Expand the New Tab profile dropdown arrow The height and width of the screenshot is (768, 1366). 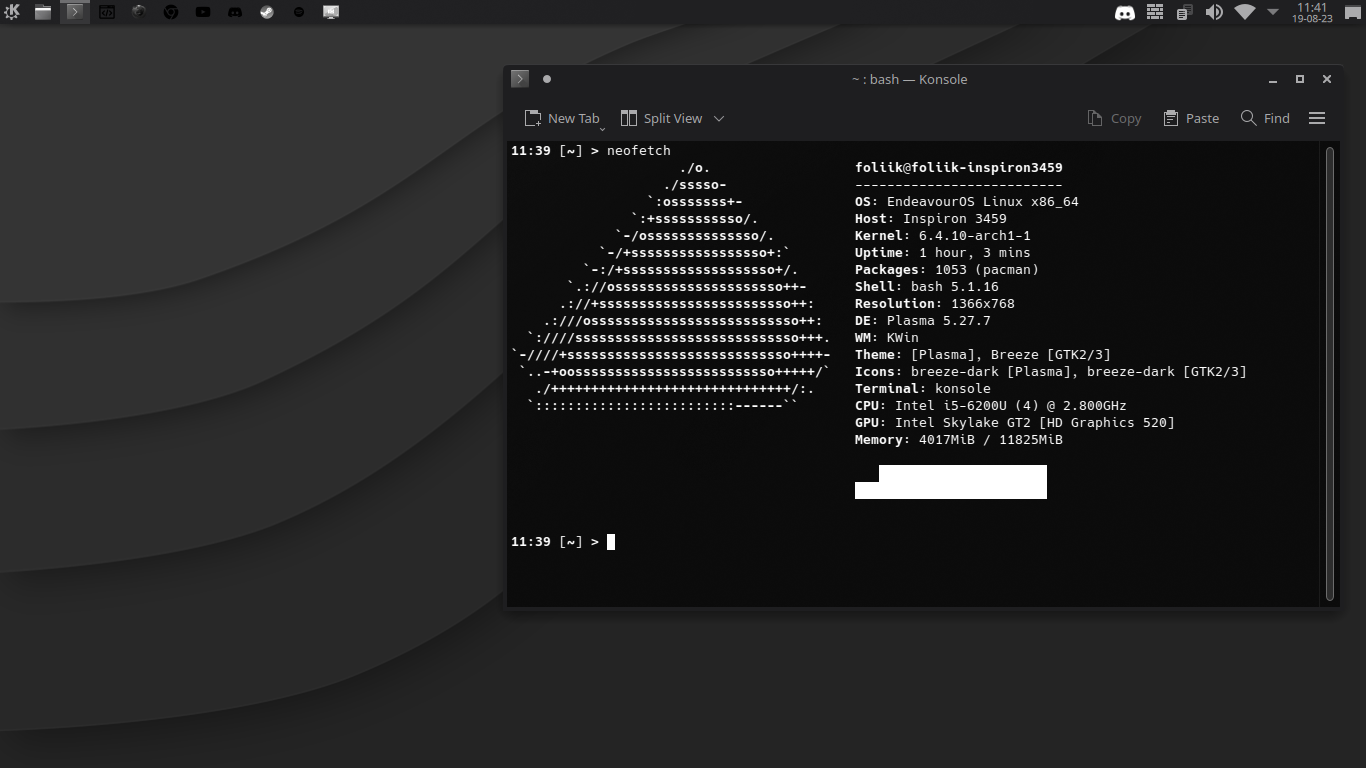coord(602,128)
